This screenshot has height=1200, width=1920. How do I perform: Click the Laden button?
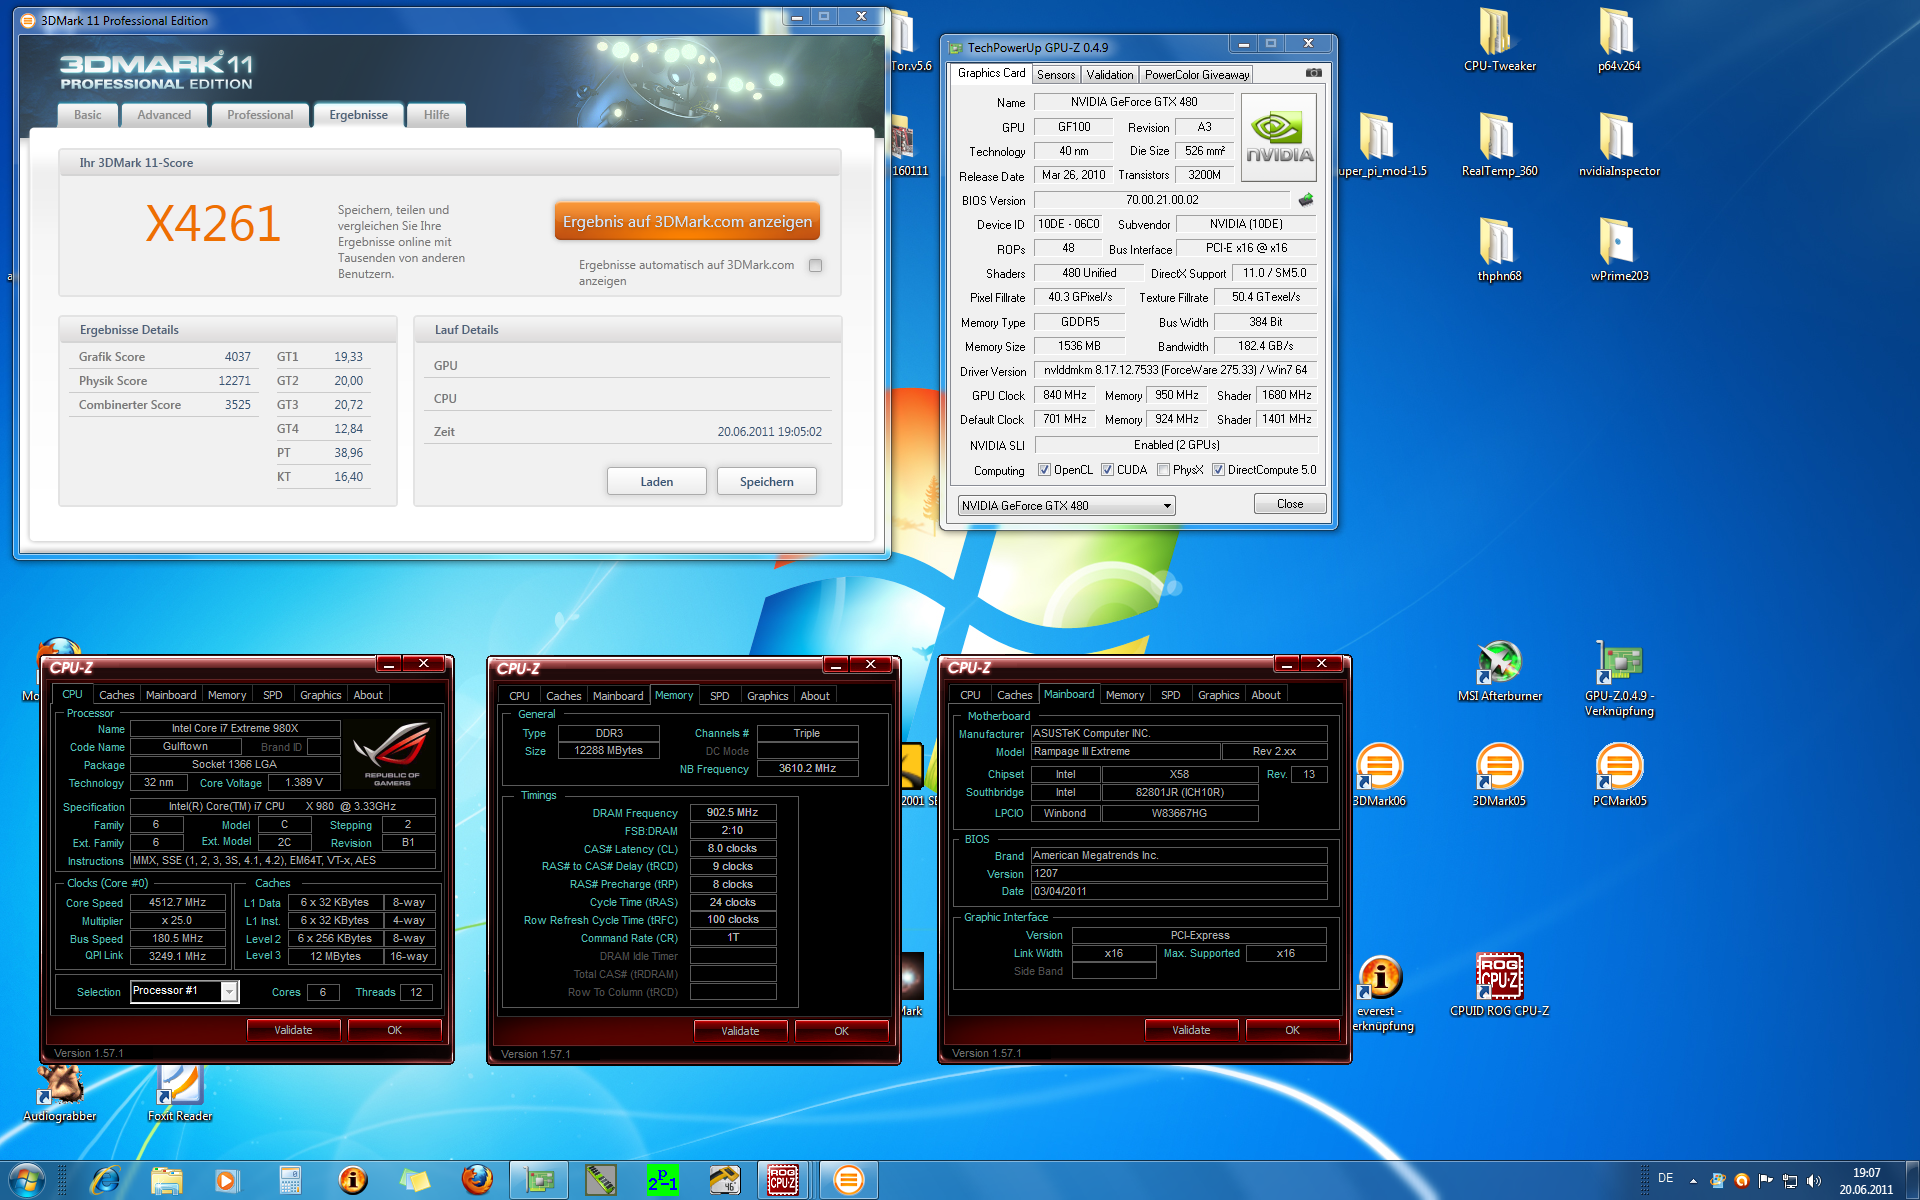click(656, 481)
